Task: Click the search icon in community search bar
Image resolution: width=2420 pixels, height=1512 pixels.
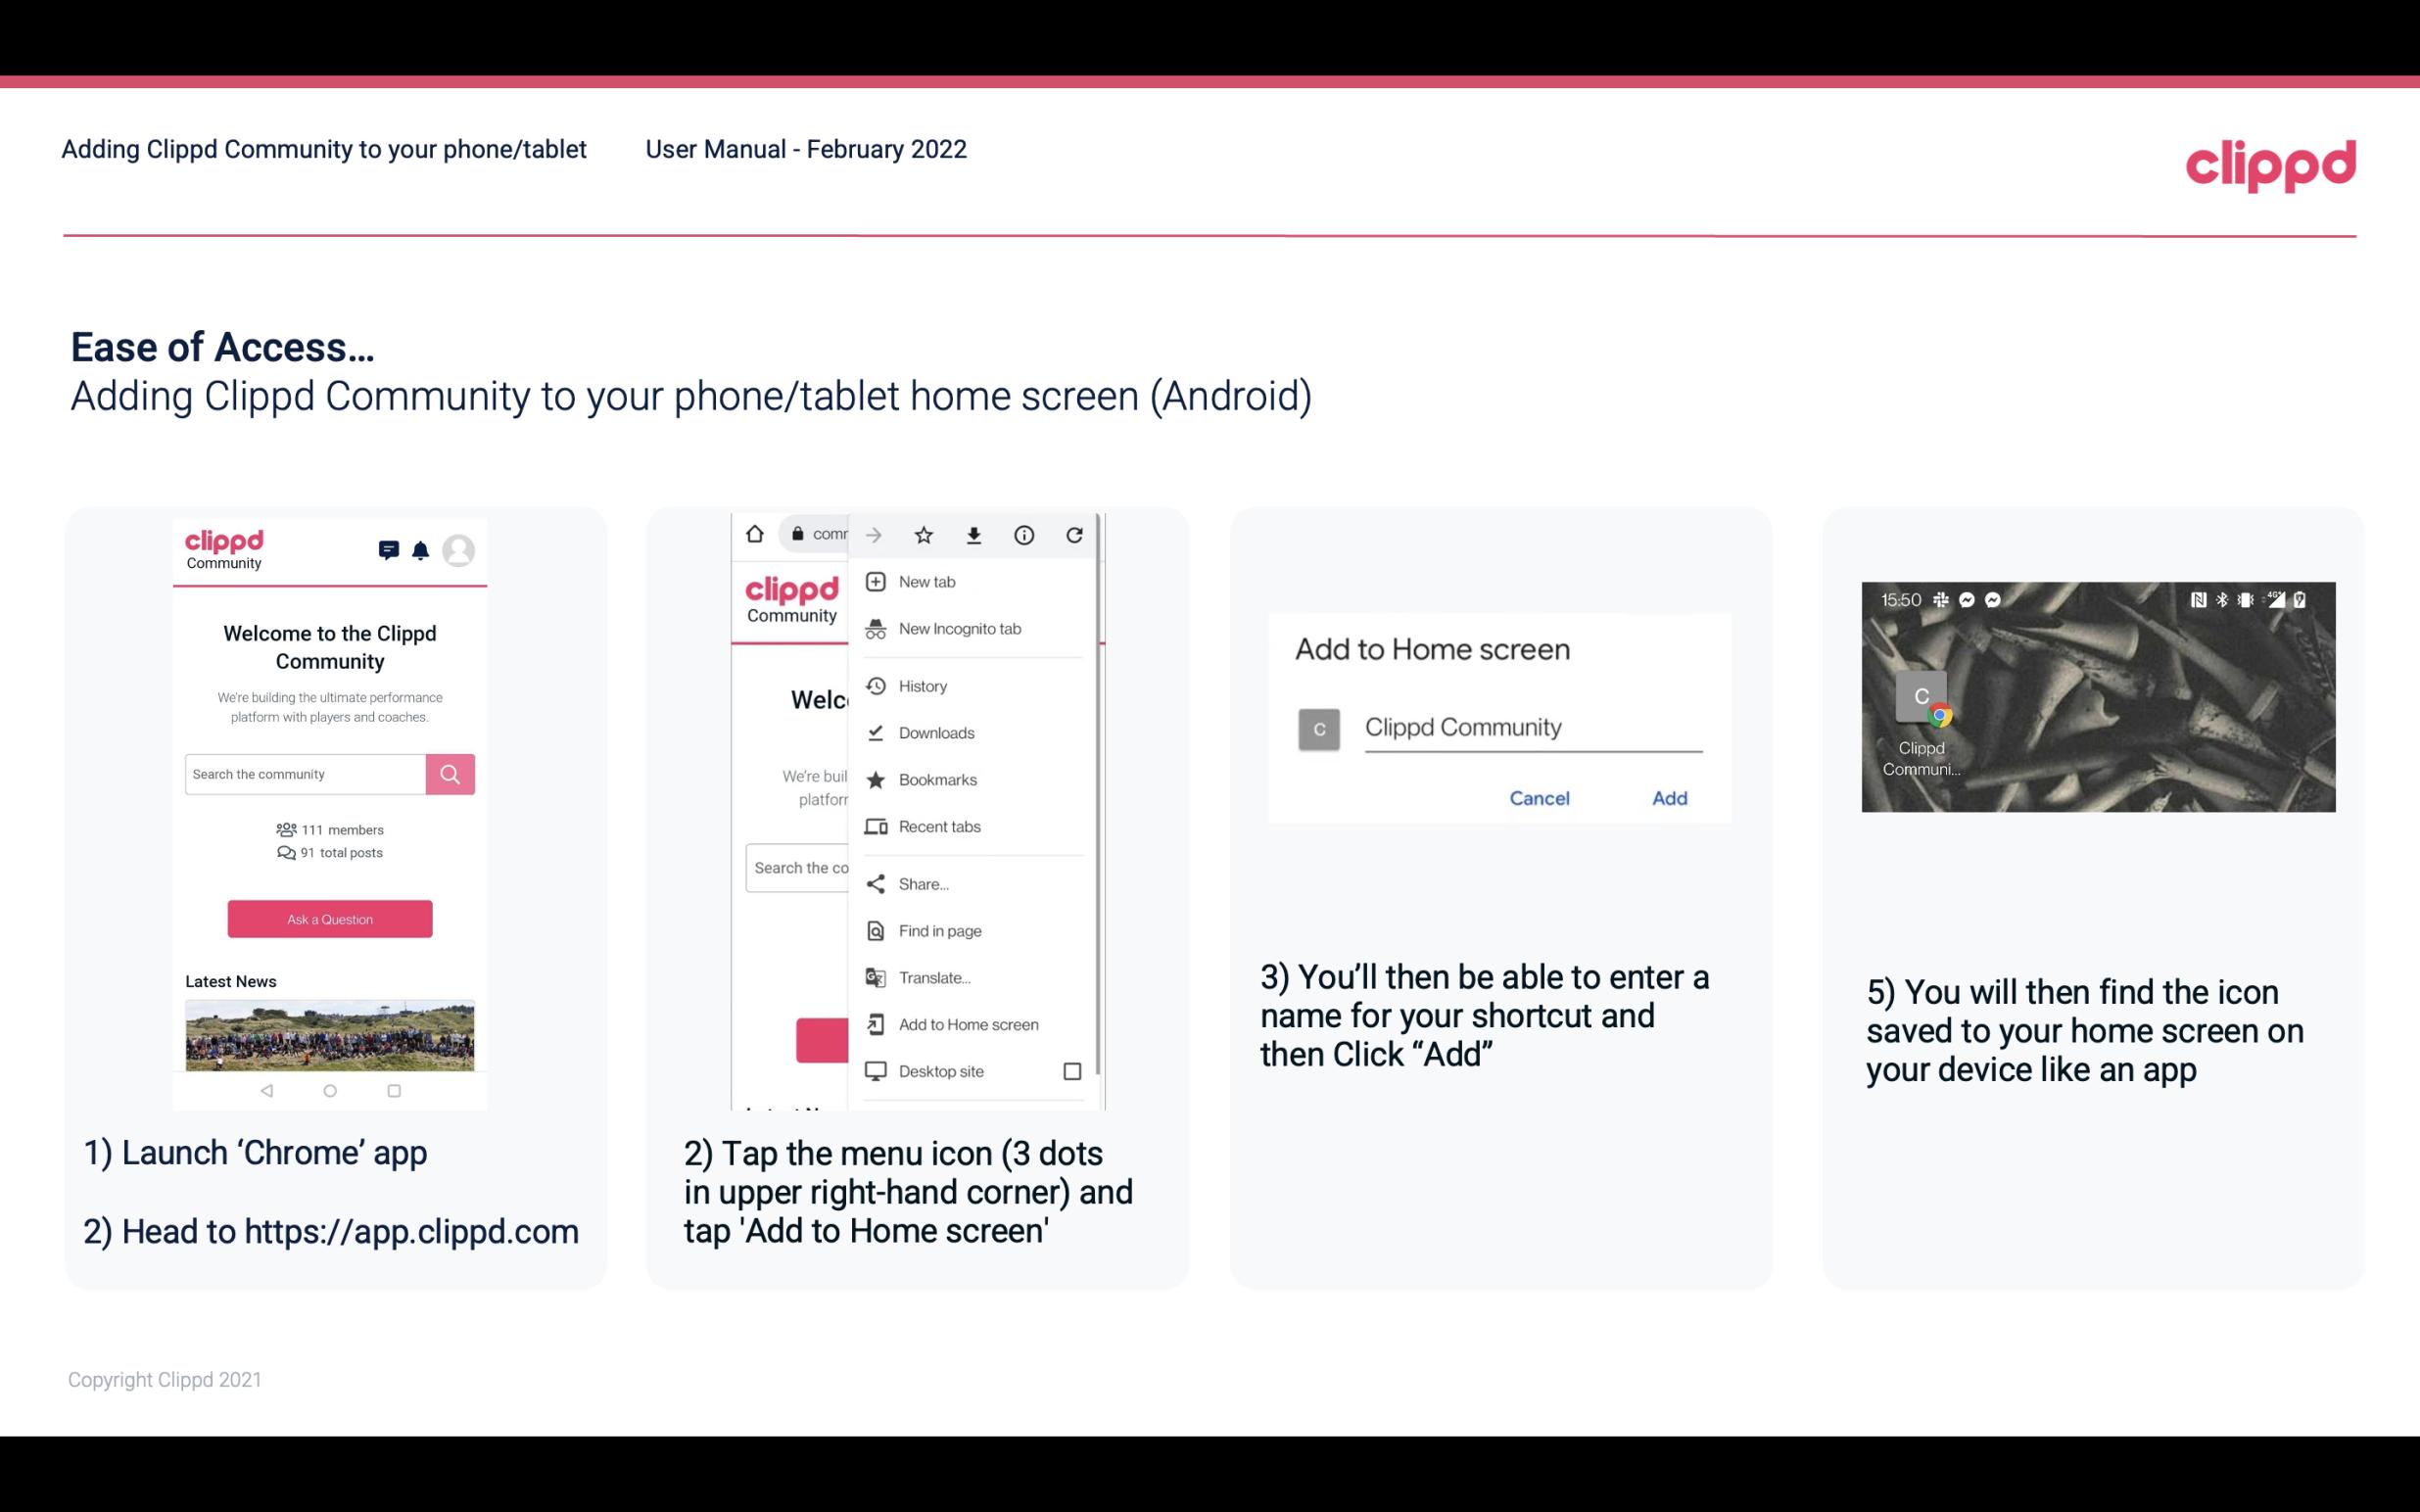Action: click(450, 772)
